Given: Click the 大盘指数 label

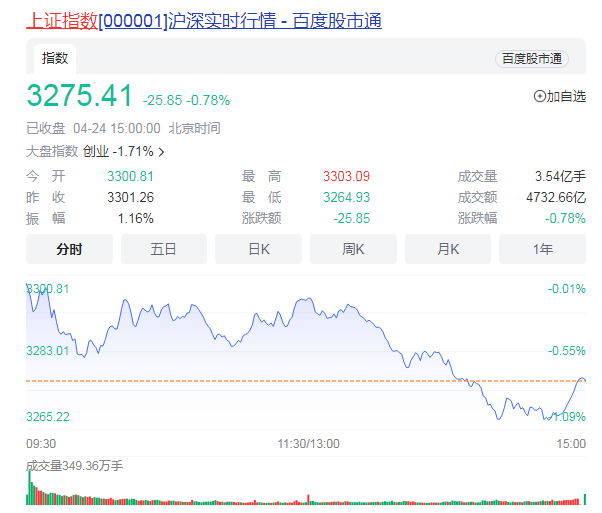Looking at the screenshot, I should [51, 152].
